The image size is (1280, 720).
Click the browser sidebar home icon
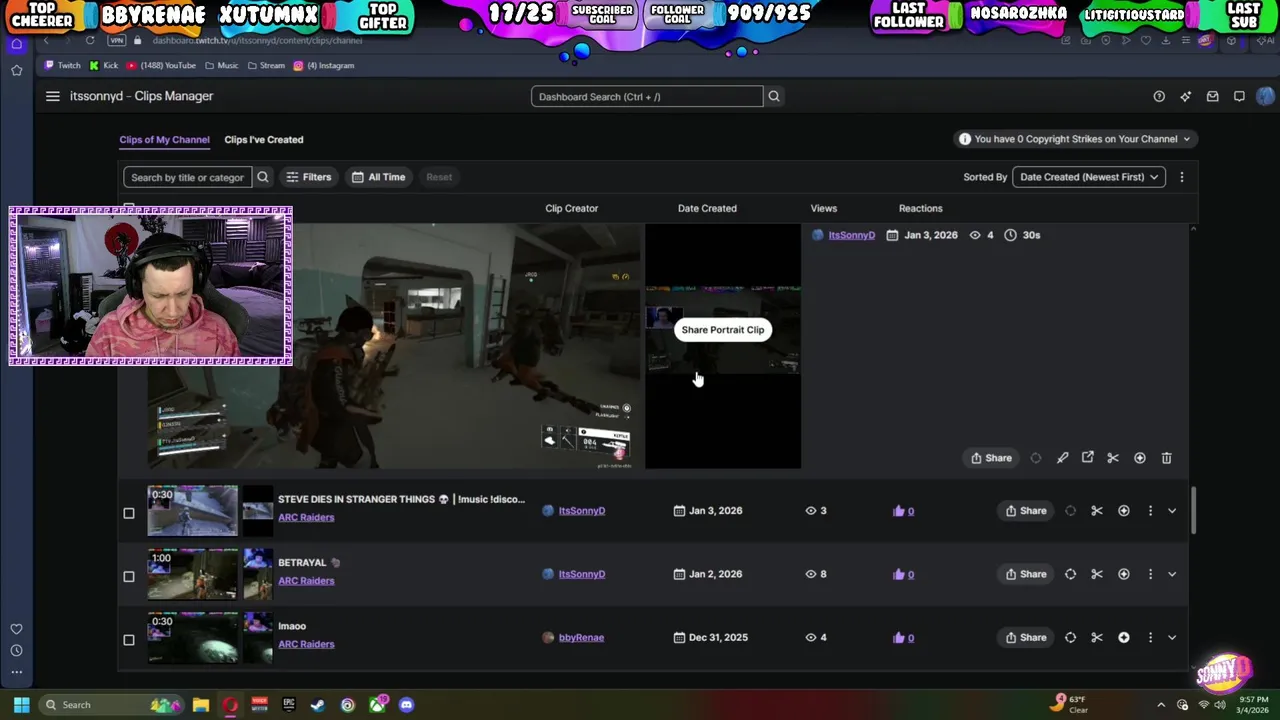16,44
